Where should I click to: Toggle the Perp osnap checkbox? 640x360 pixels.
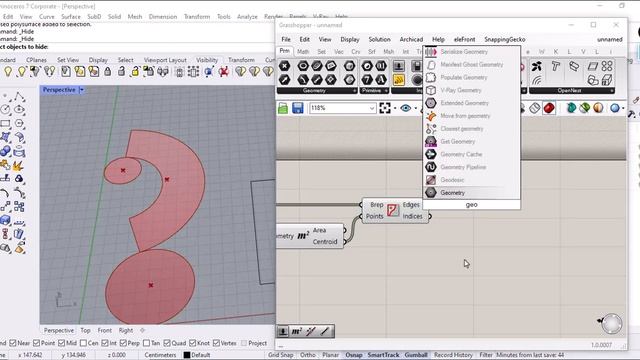(x=124, y=343)
